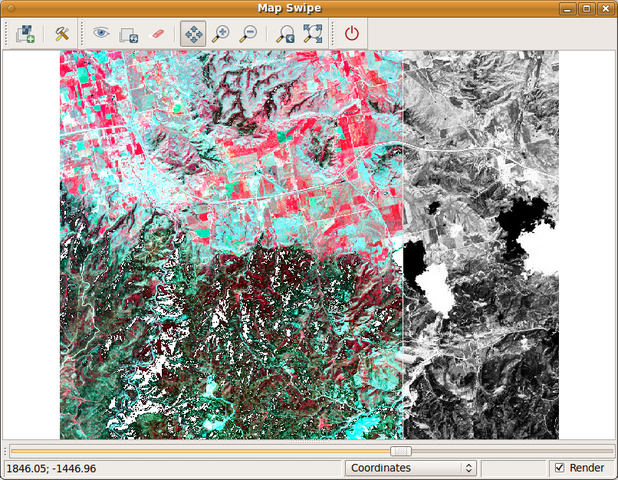The image size is (618, 480).
Task: Click the eye icon to display map
Action: tap(101, 33)
